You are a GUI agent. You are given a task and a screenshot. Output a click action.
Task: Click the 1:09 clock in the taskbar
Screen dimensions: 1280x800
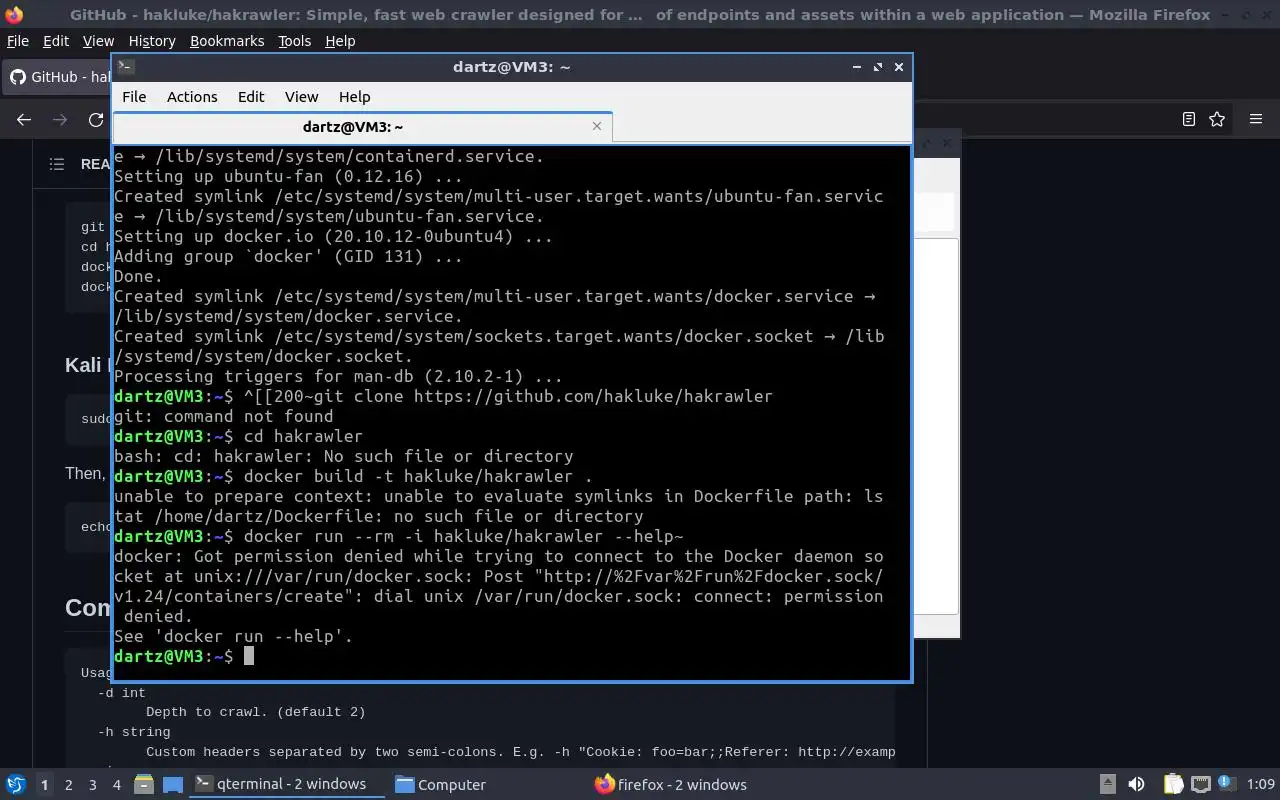pos(1261,785)
